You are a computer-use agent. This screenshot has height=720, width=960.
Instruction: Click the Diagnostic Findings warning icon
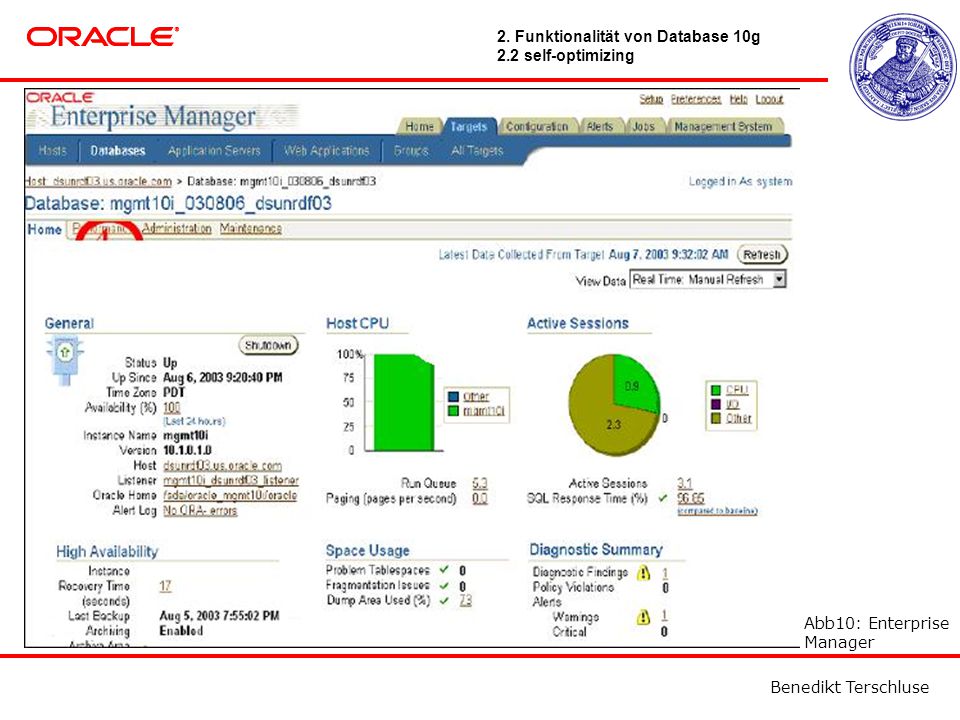tap(643, 572)
